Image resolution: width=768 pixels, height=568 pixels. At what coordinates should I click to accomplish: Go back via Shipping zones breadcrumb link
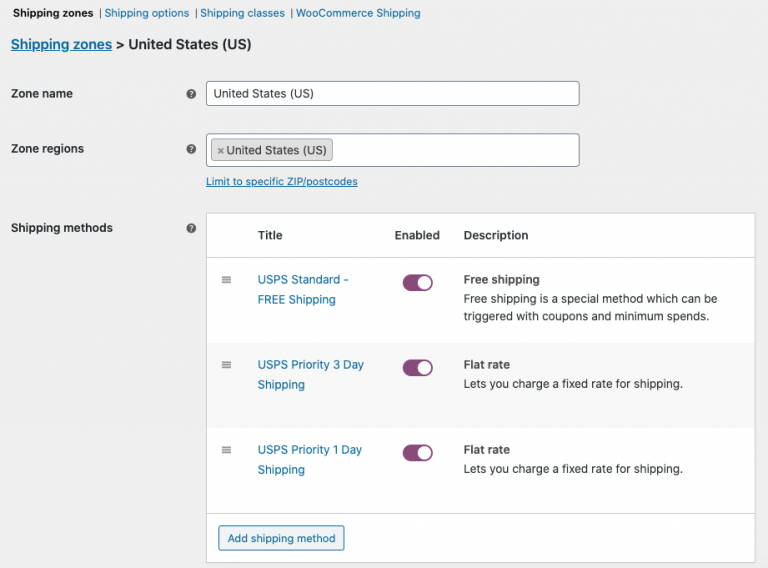pyautogui.click(x=62, y=45)
